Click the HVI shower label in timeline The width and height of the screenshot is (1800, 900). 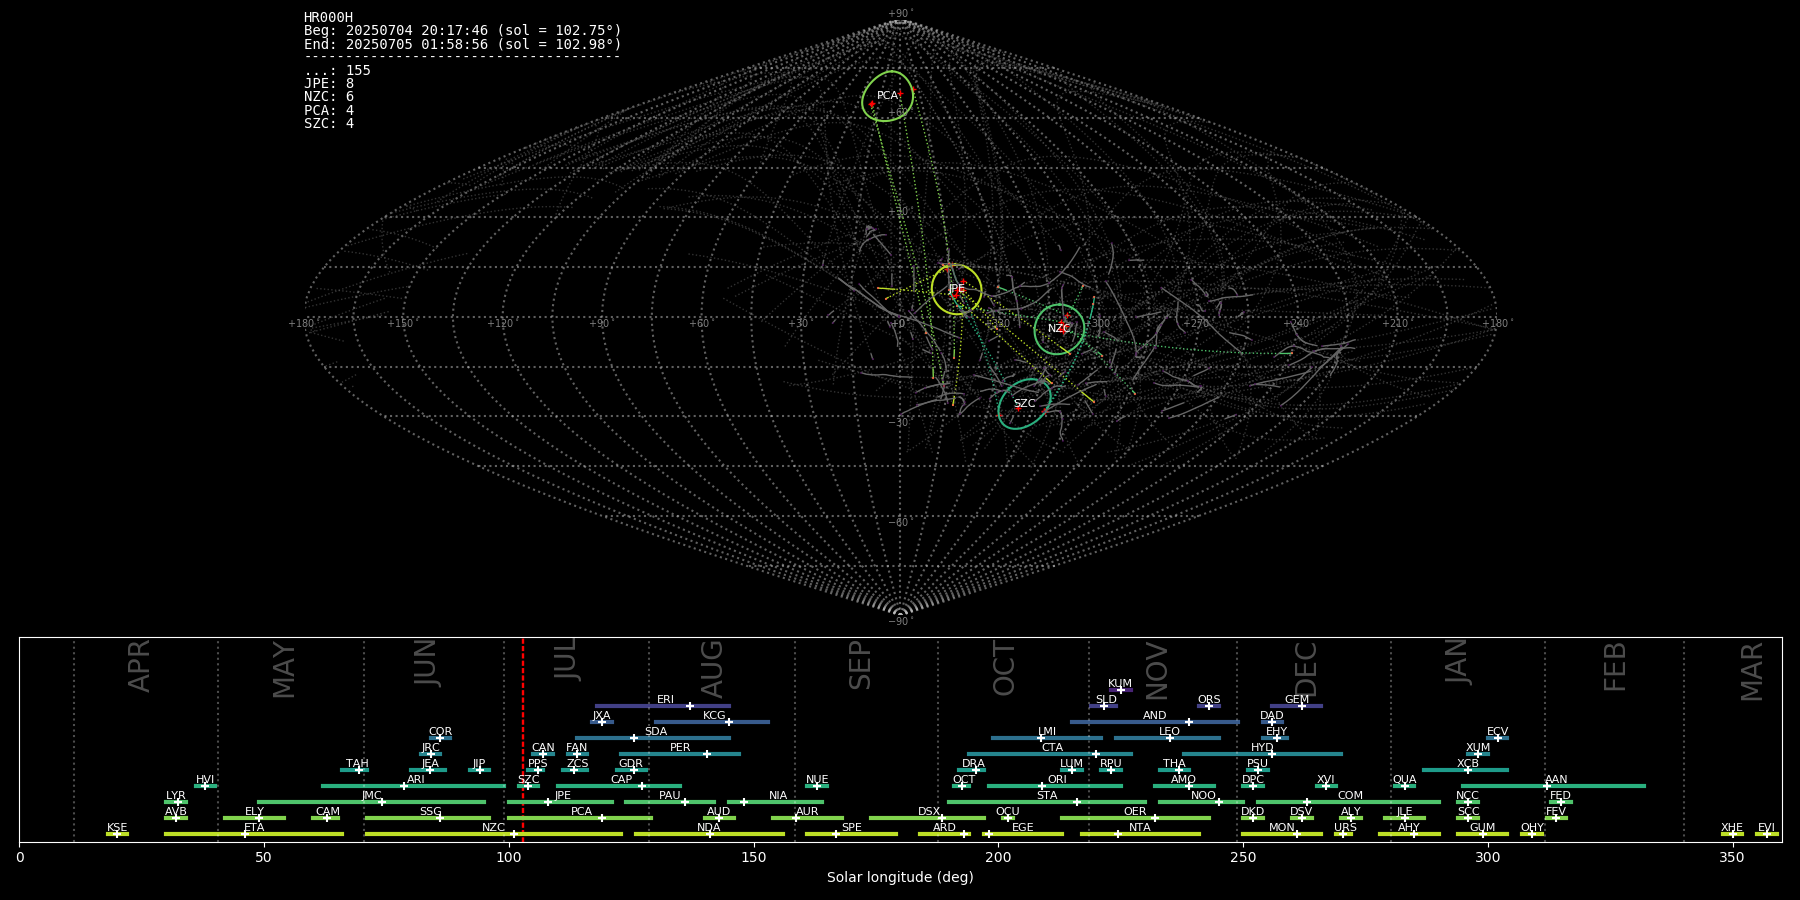pyautogui.click(x=205, y=780)
